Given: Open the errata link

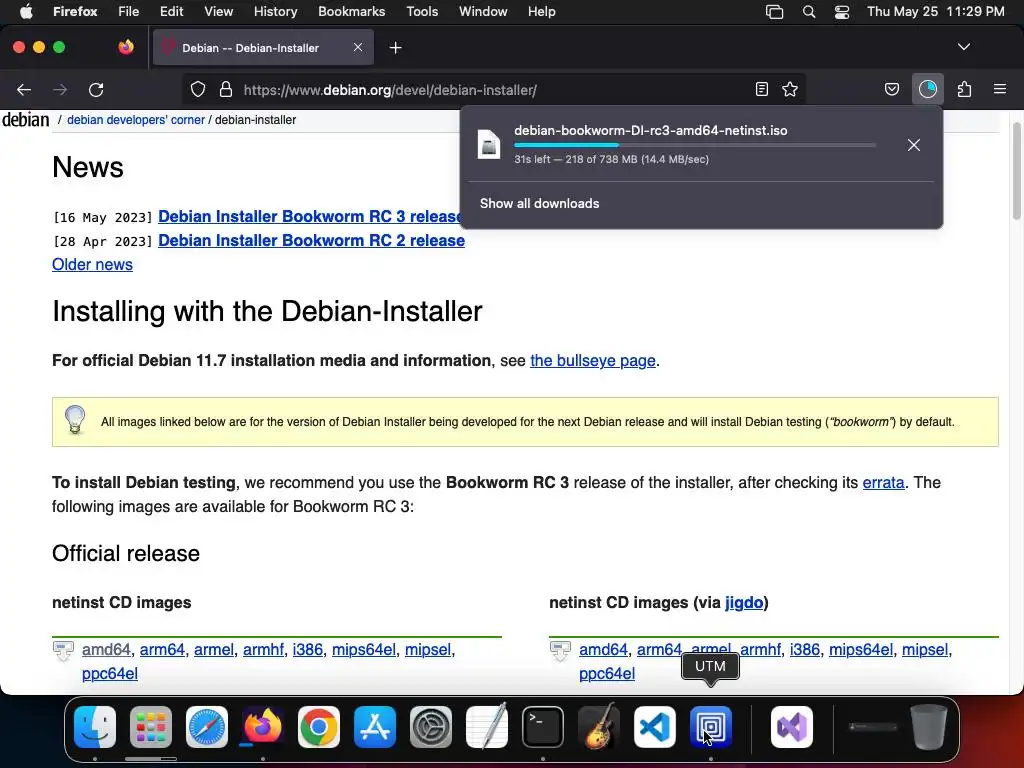Looking at the screenshot, I should pos(883,483).
